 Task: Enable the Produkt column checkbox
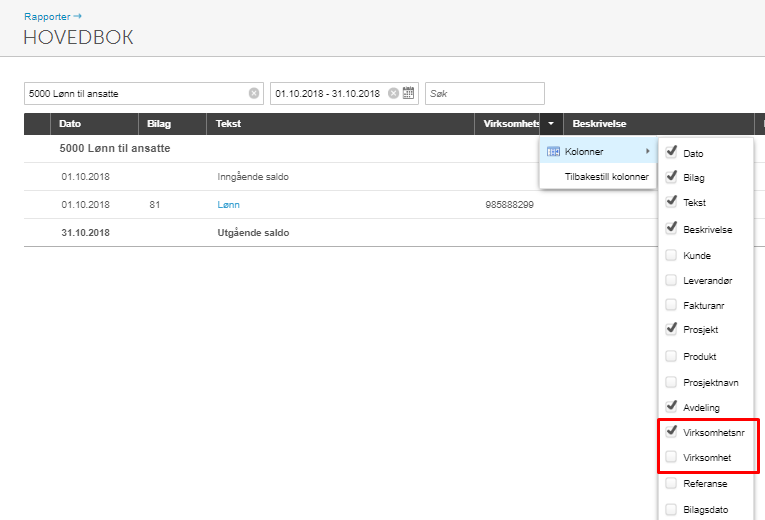click(671, 356)
